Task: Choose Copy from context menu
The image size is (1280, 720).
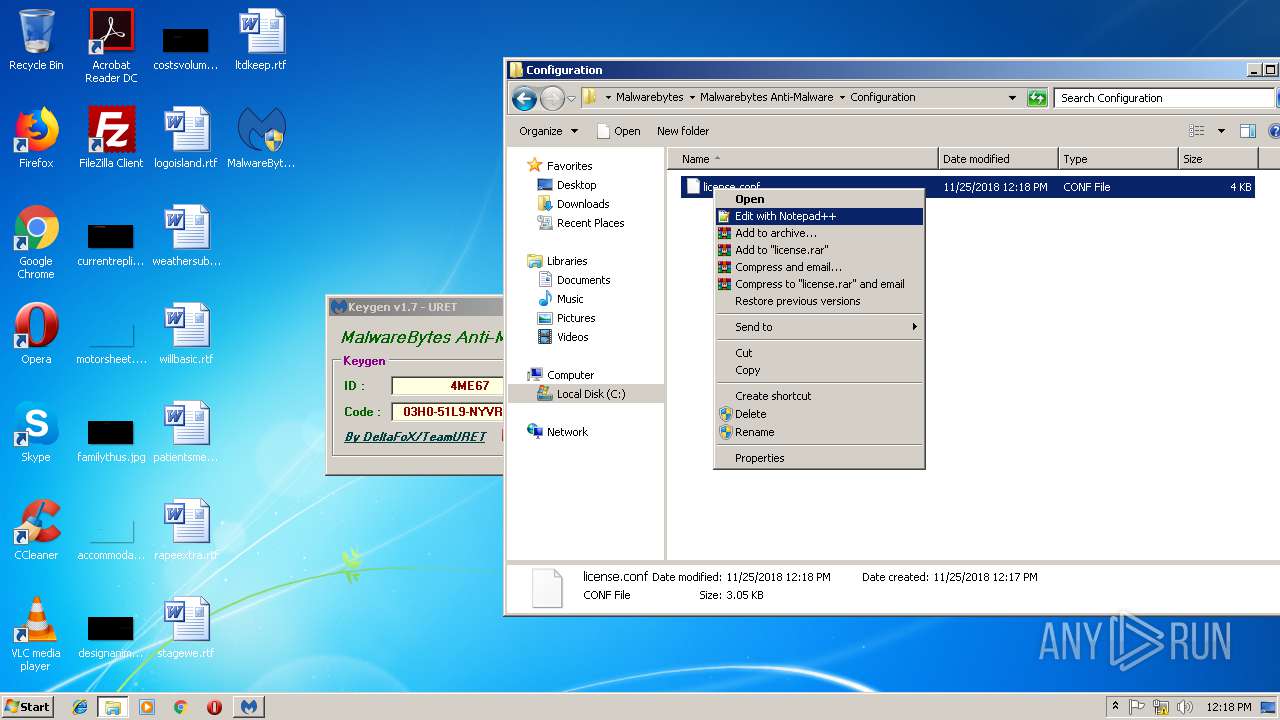Action: tap(819, 370)
